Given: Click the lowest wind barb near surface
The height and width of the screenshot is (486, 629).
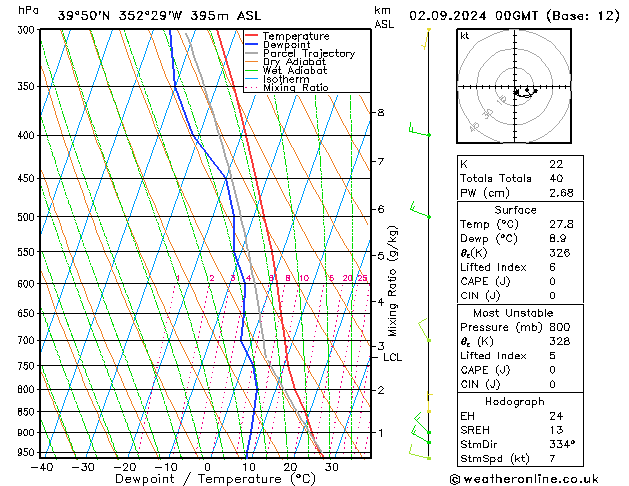Looking at the screenshot, I should point(420,452).
